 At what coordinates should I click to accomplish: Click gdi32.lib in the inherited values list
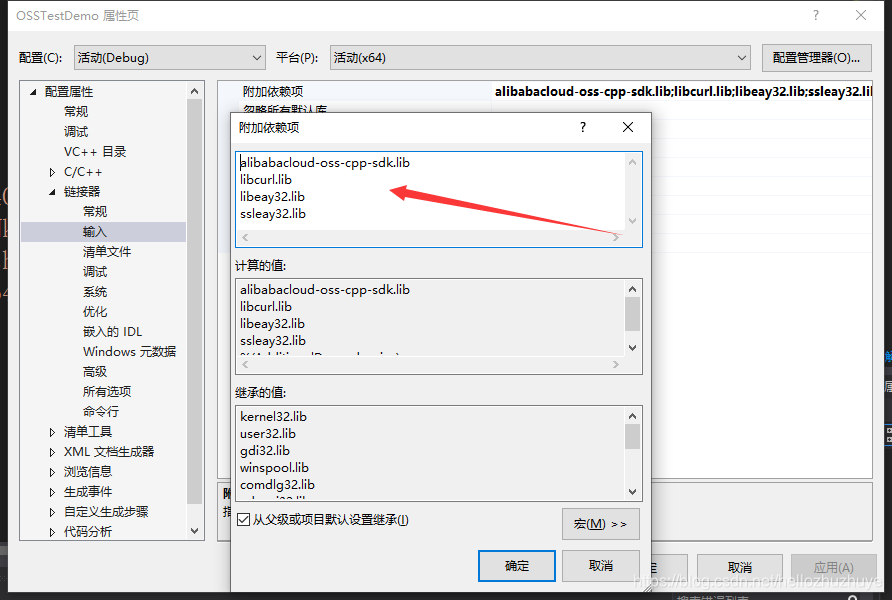(x=265, y=451)
